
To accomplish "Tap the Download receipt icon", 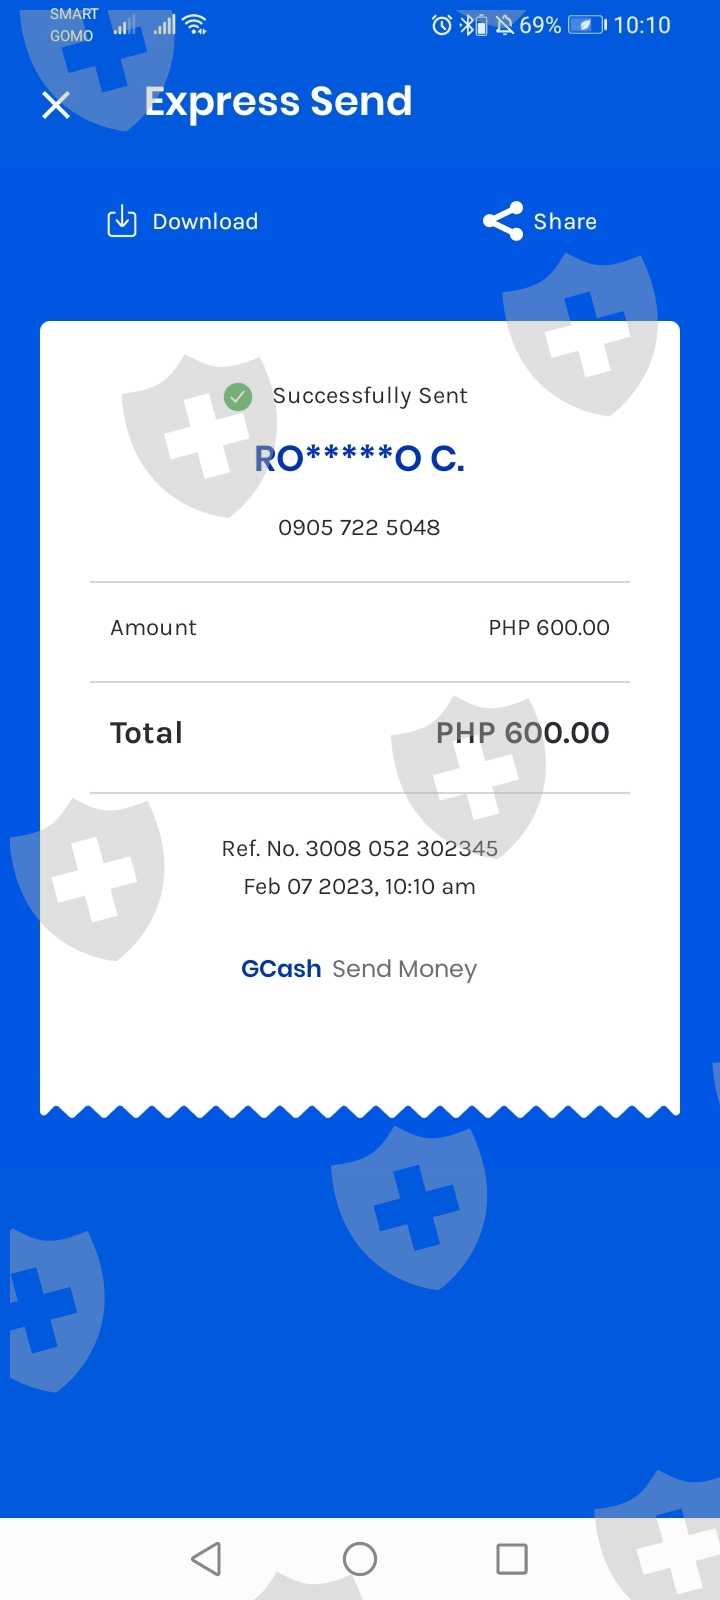I will (x=122, y=221).
